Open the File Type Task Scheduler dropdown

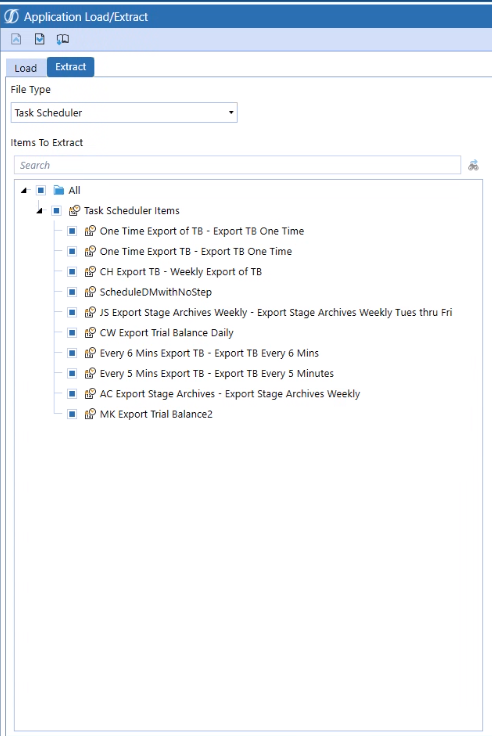(124, 113)
